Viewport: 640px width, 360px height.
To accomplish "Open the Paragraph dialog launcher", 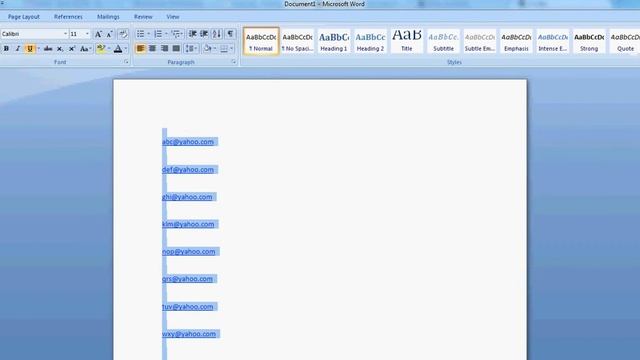I will (x=234, y=62).
